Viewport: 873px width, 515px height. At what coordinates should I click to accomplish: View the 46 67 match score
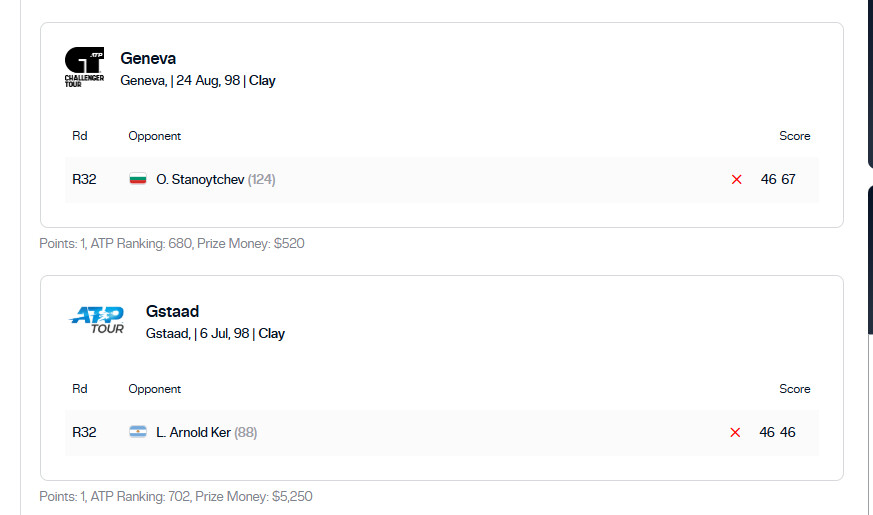[x=778, y=179]
